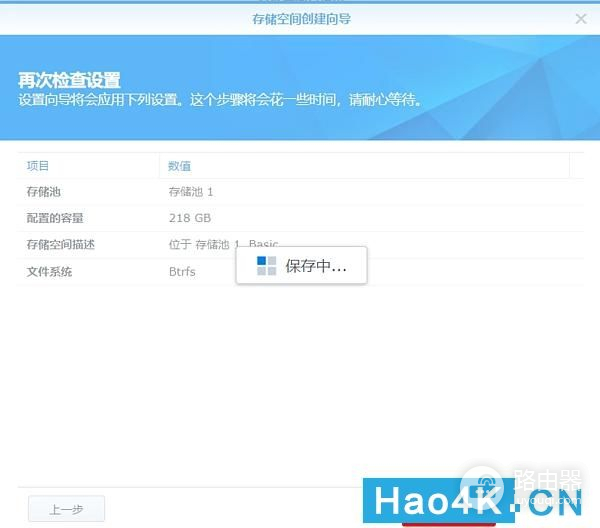Select the 文件系统 row label
Image resolution: width=600 pixels, height=528 pixels.
49,272
